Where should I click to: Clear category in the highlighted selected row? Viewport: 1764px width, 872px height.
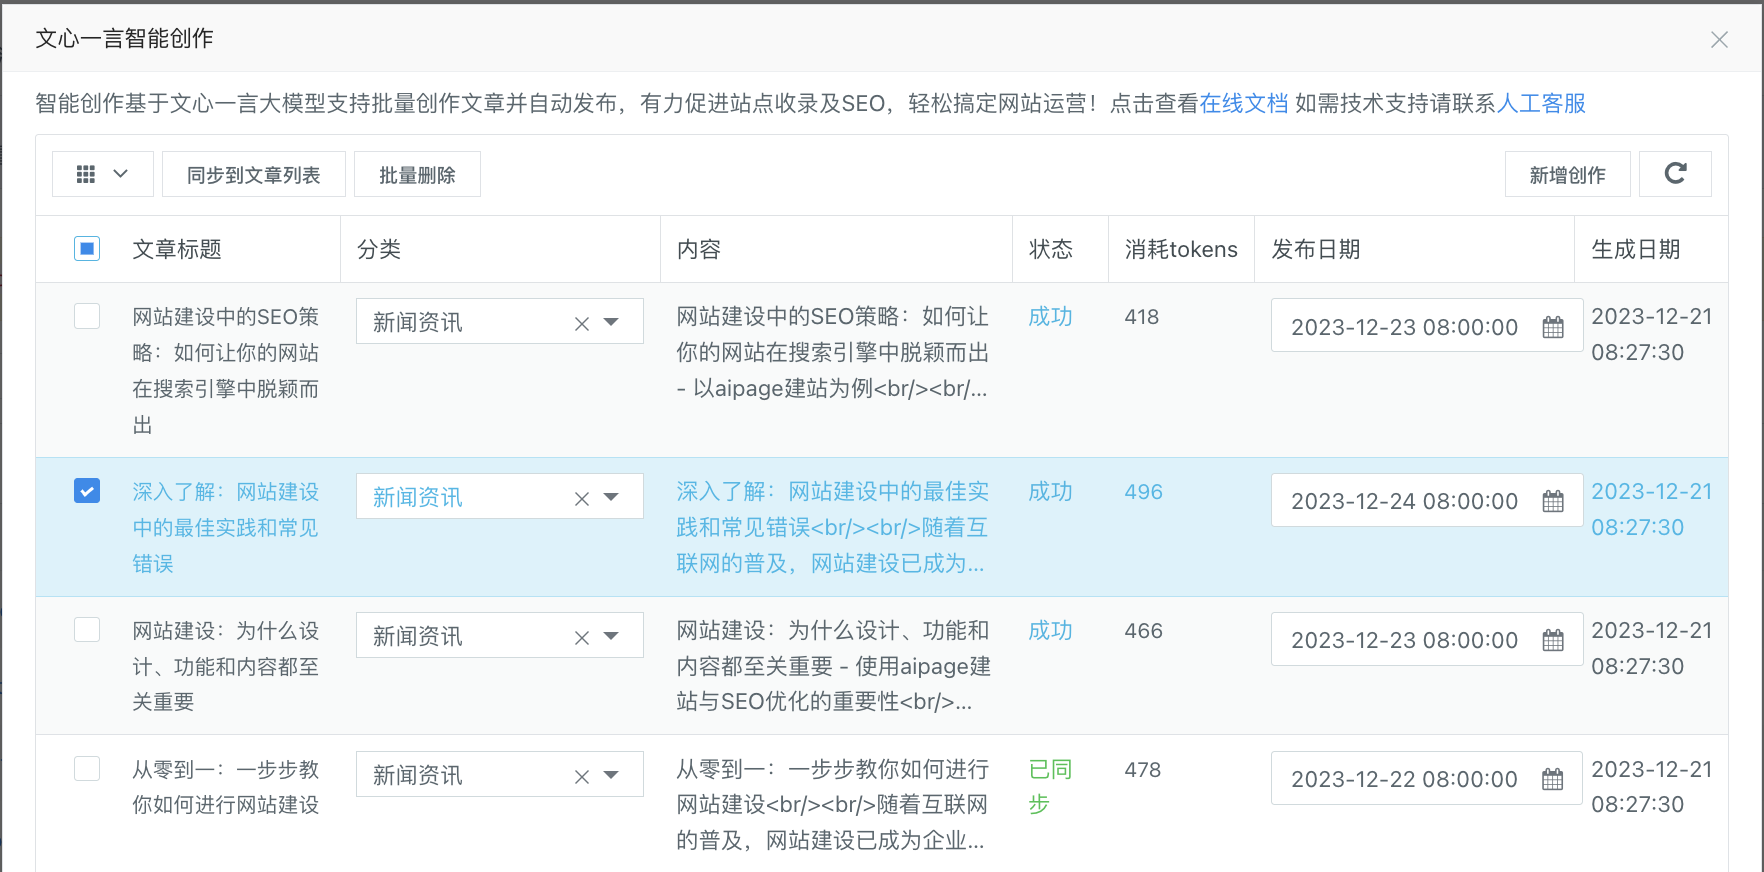581,498
